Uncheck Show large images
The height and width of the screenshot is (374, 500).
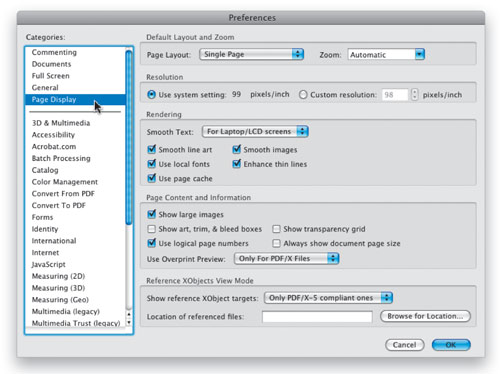(x=152, y=214)
